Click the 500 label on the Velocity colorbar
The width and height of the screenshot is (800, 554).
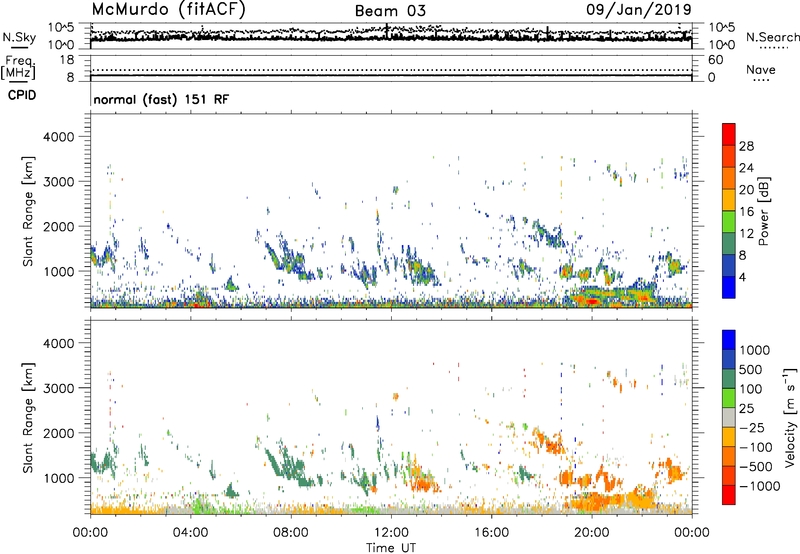tap(751, 370)
